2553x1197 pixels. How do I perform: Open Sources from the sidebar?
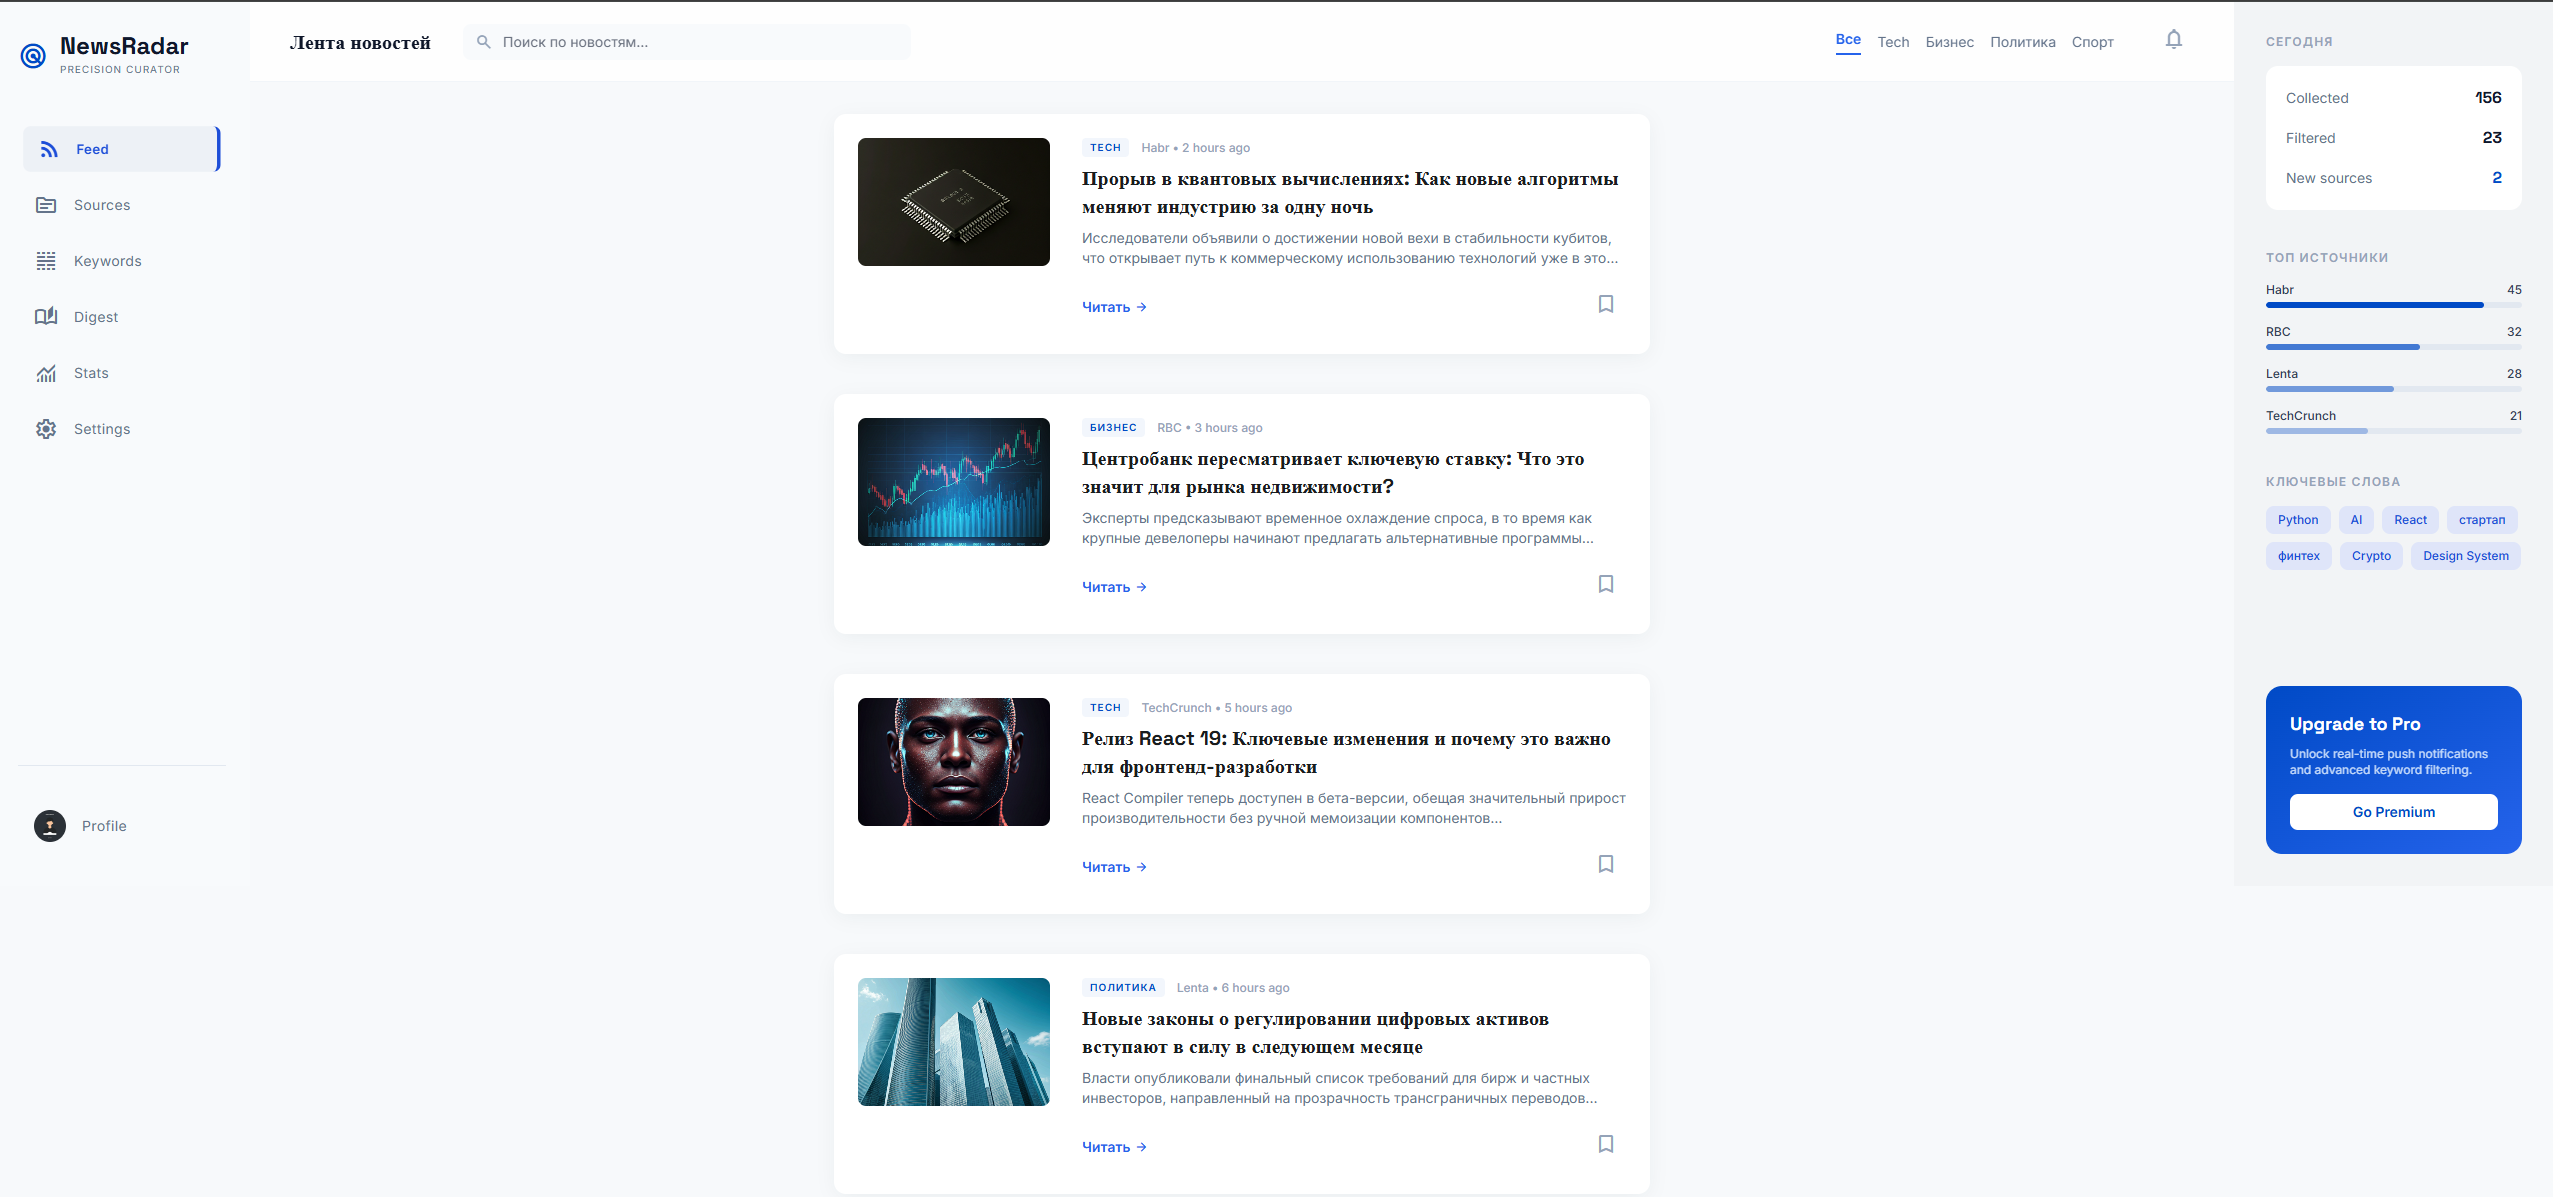pyautogui.click(x=101, y=205)
